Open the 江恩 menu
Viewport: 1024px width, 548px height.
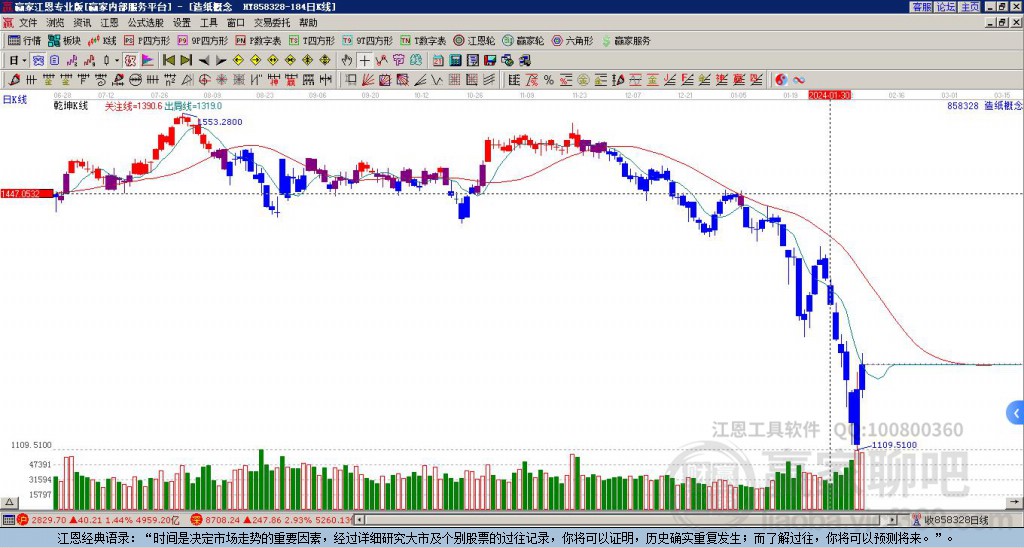[x=109, y=23]
